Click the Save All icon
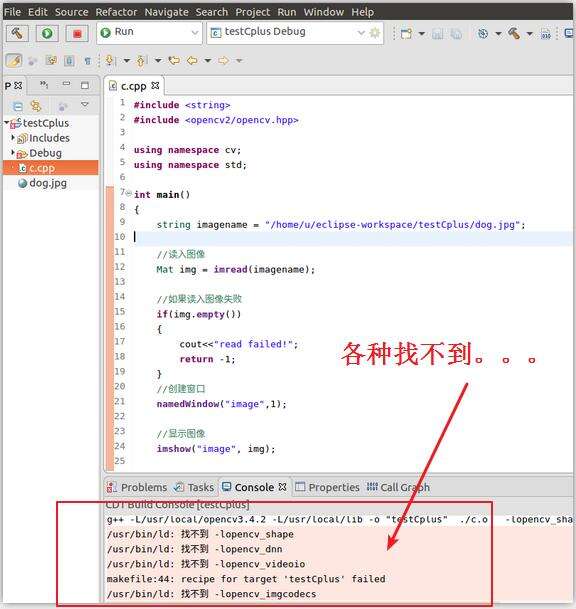 (456, 34)
